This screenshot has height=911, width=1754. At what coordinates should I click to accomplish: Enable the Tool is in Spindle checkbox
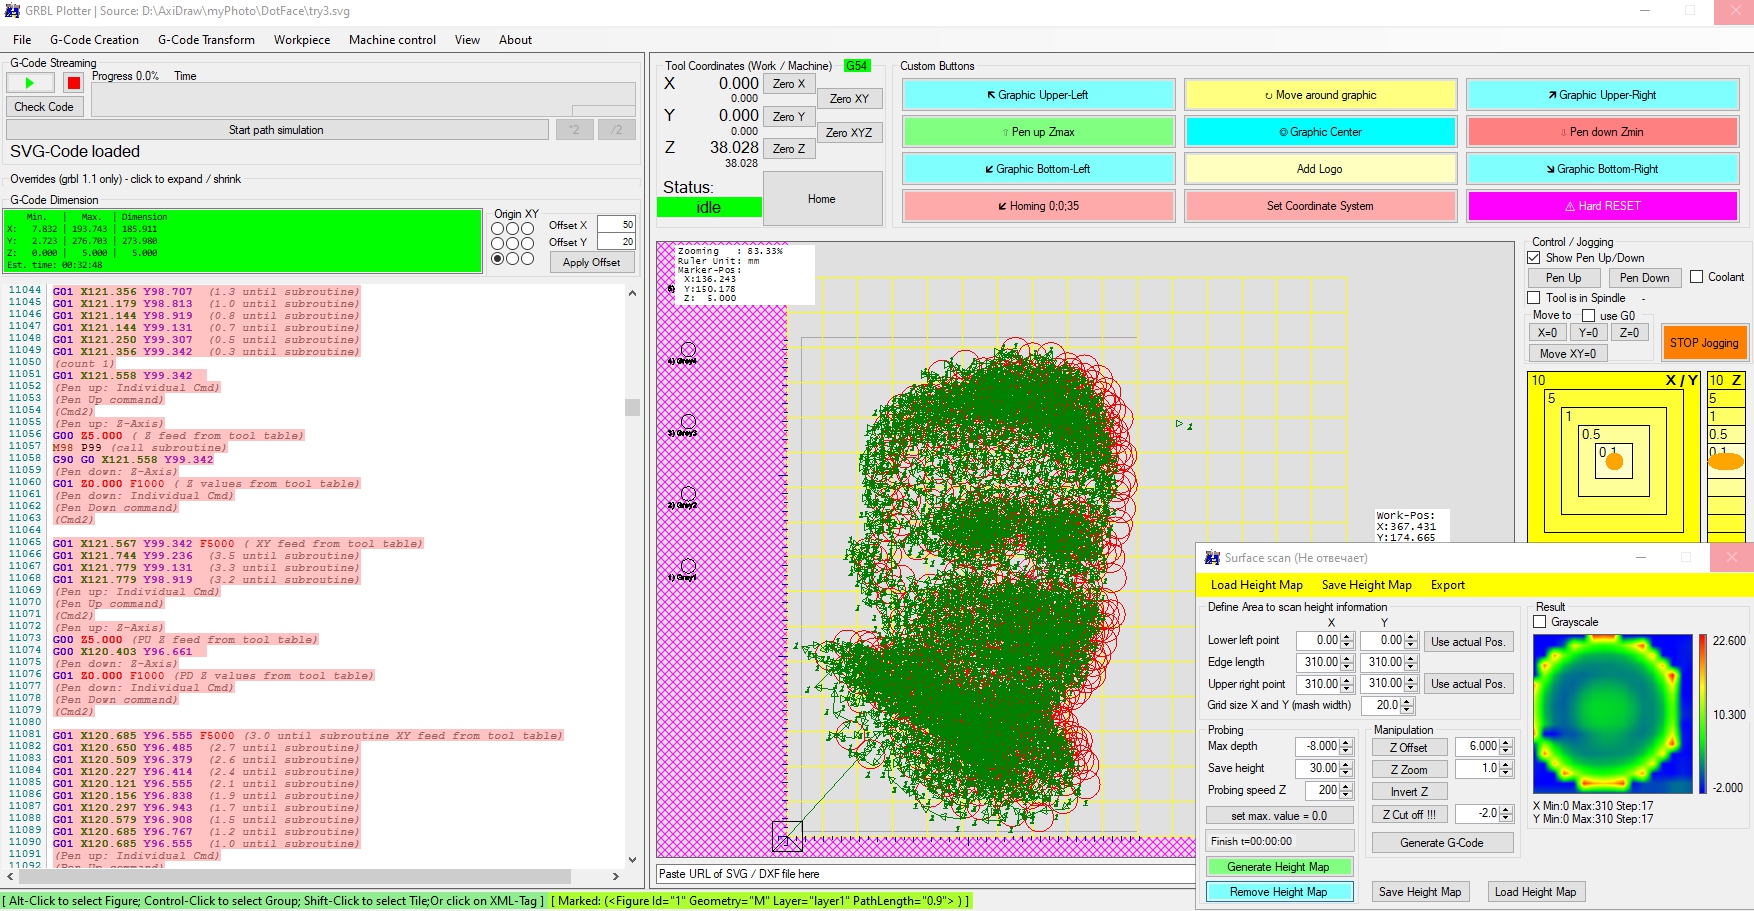[1534, 298]
